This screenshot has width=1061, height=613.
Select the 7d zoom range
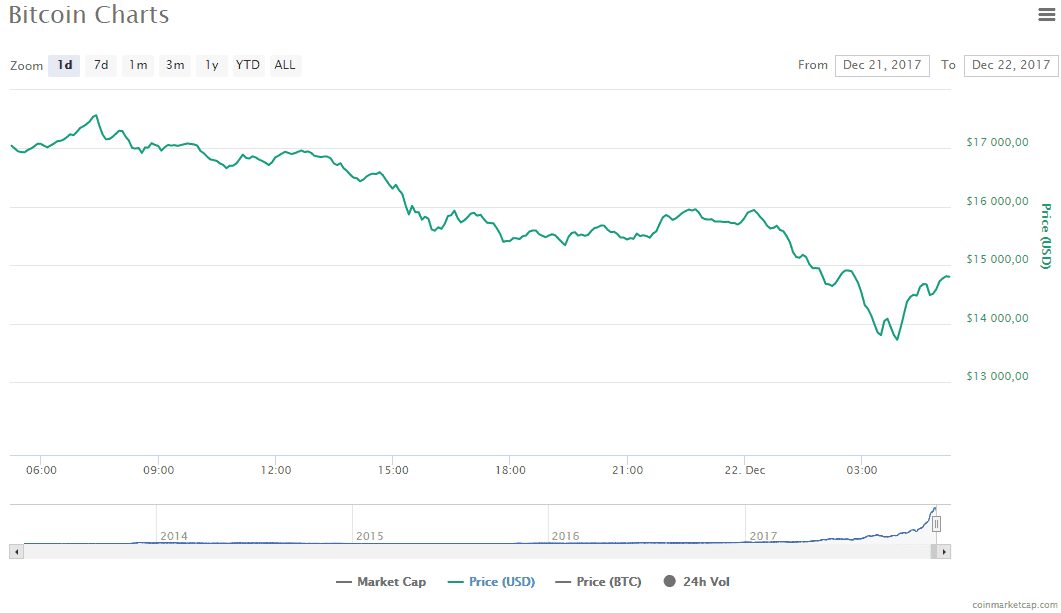101,65
